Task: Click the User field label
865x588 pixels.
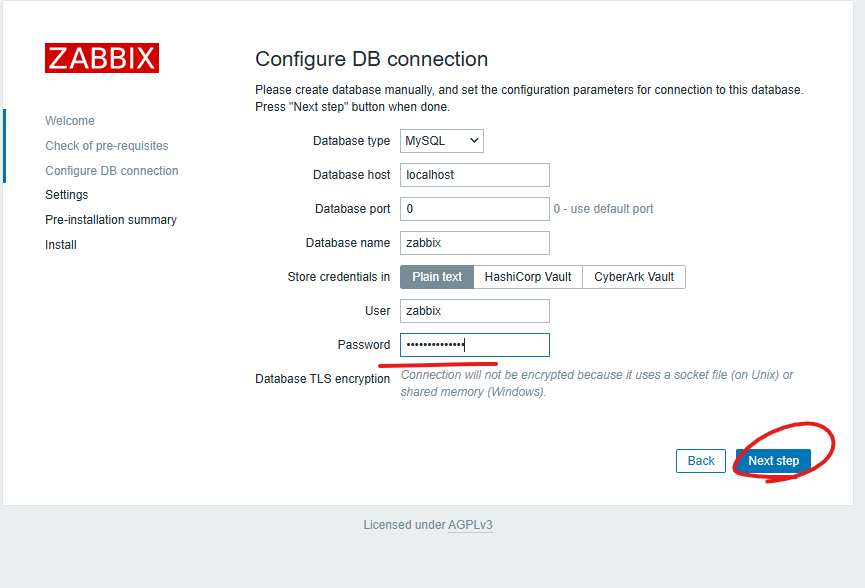Action: (x=378, y=311)
